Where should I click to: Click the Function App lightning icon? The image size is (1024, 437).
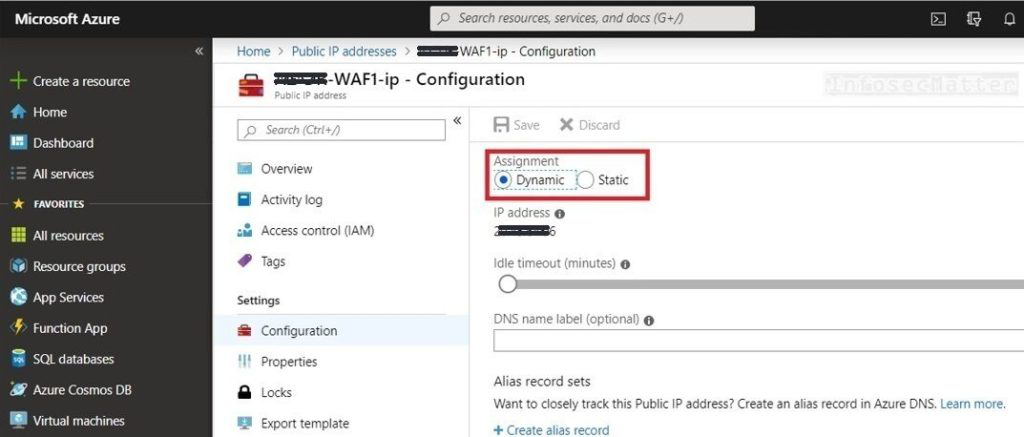18,328
